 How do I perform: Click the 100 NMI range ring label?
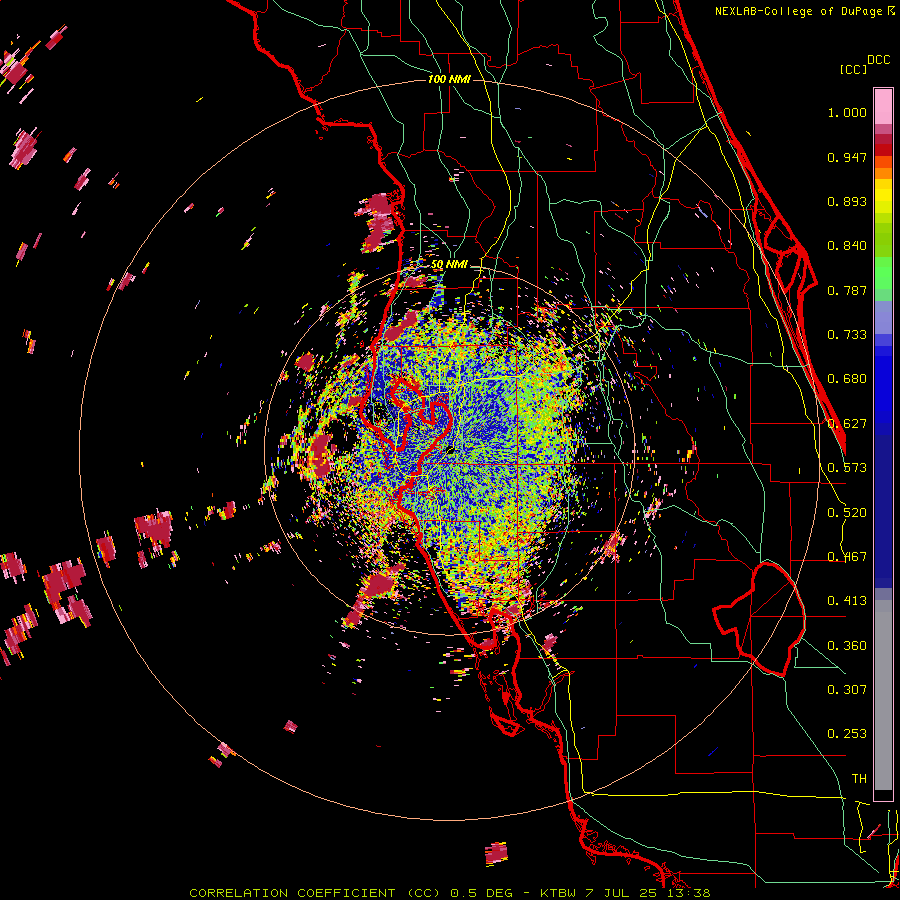click(449, 79)
